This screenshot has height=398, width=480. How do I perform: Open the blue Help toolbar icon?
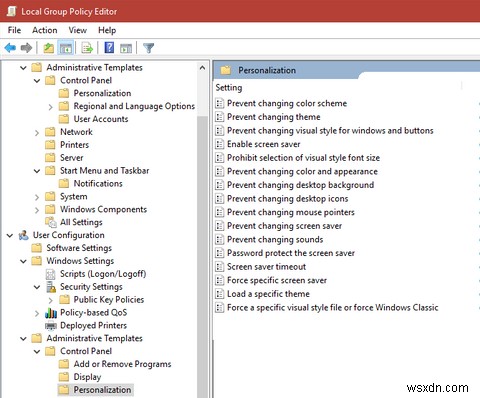tap(109, 48)
